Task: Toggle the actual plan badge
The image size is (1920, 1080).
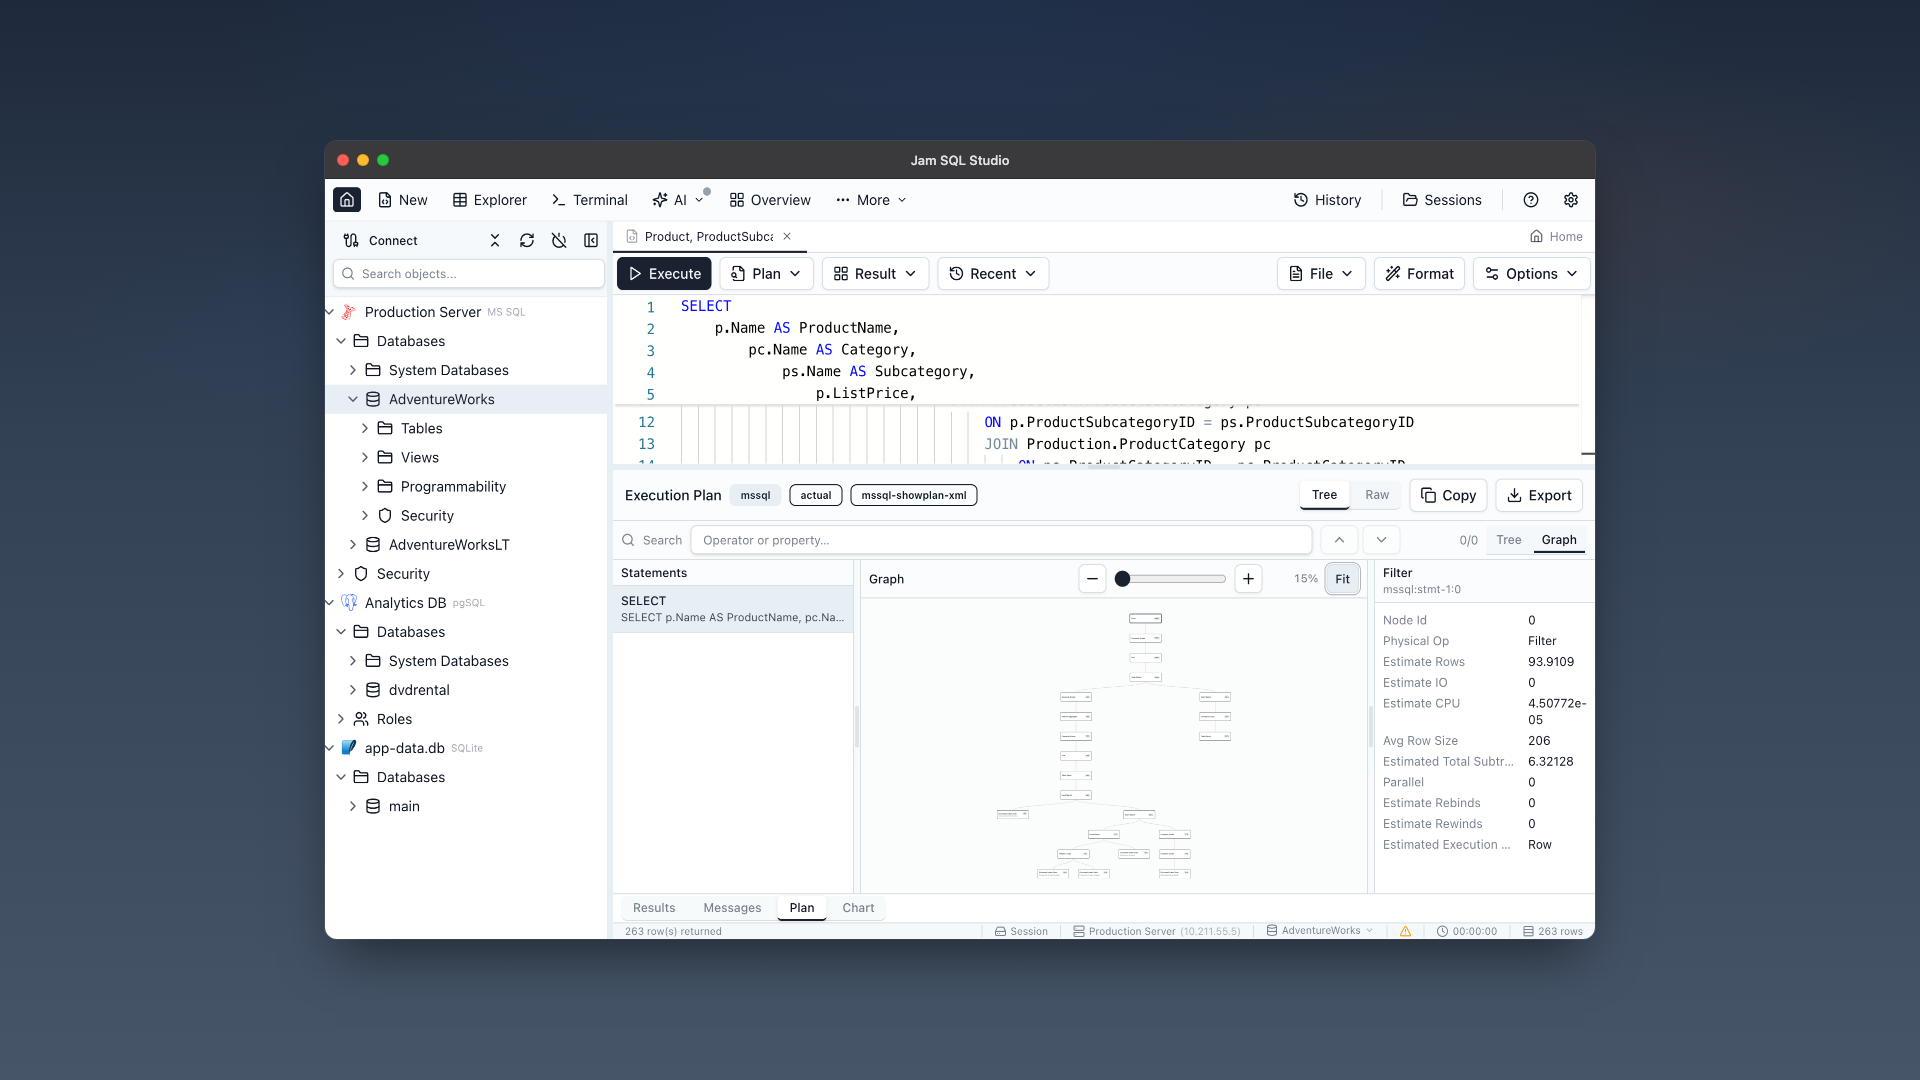Action: [x=815, y=495]
